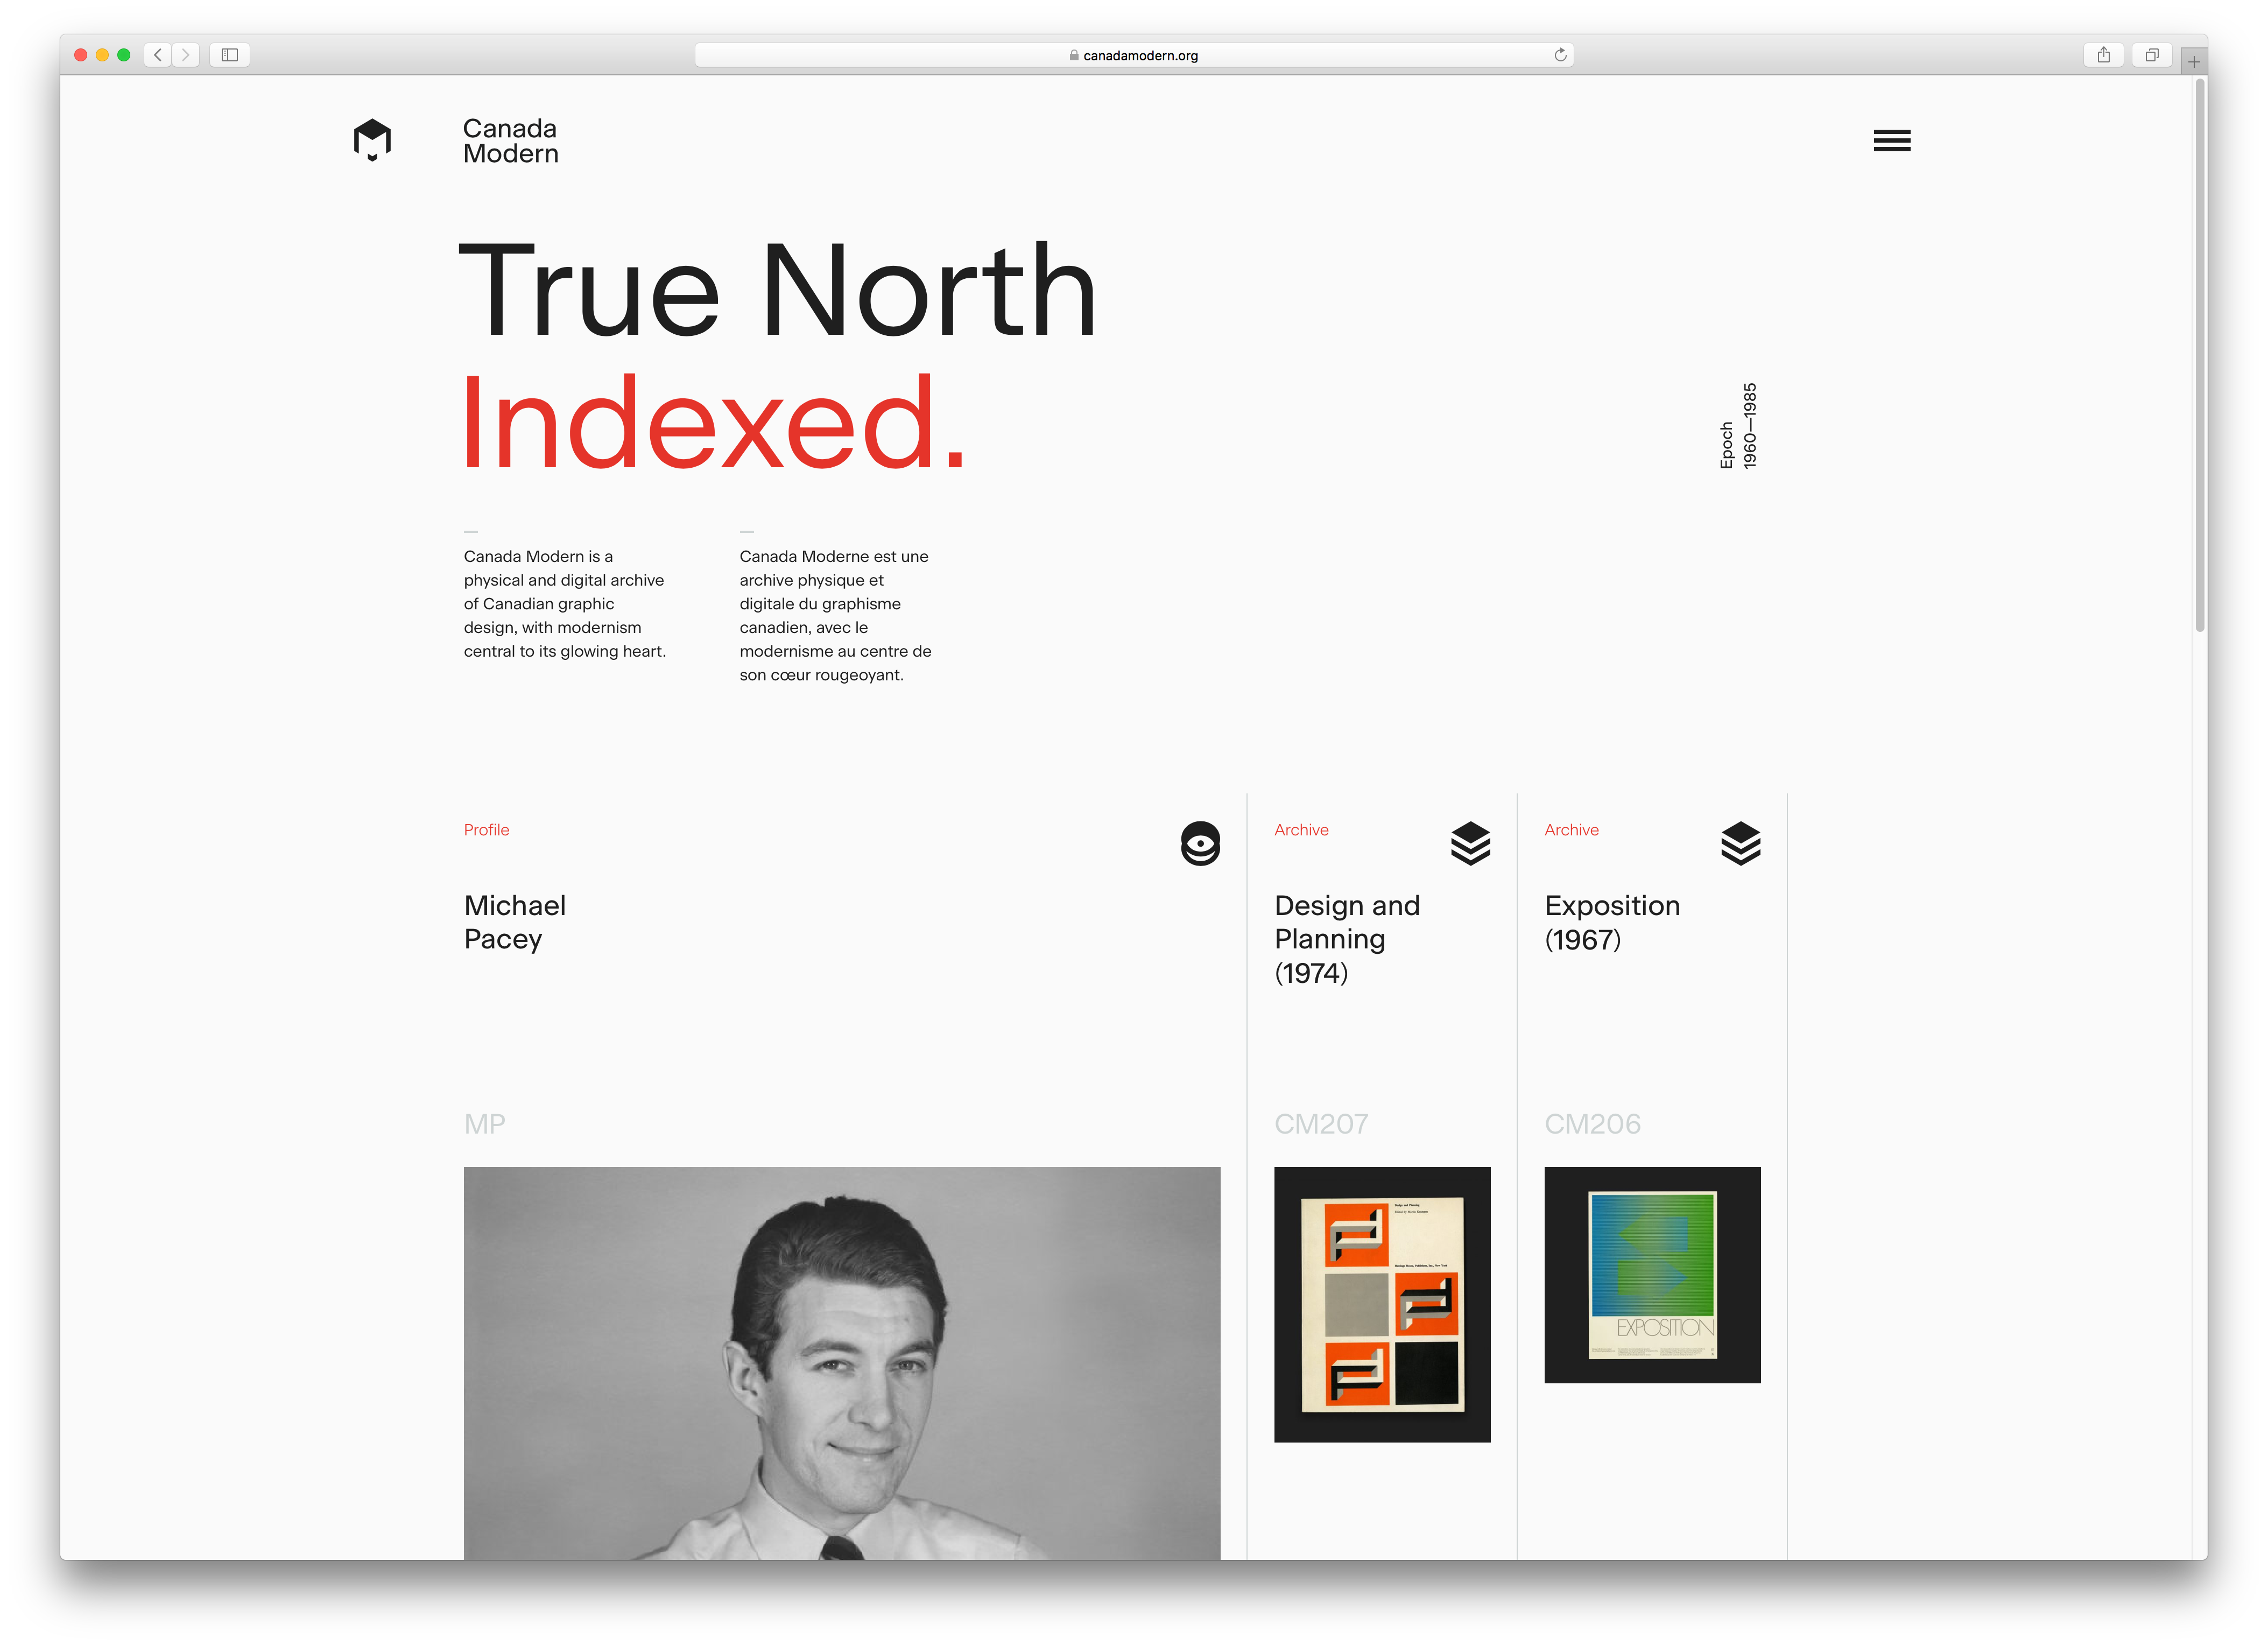Image resolution: width=2268 pixels, height=1646 pixels.
Task: Click the canadamodern.org address bar
Action: click(x=1133, y=55)
